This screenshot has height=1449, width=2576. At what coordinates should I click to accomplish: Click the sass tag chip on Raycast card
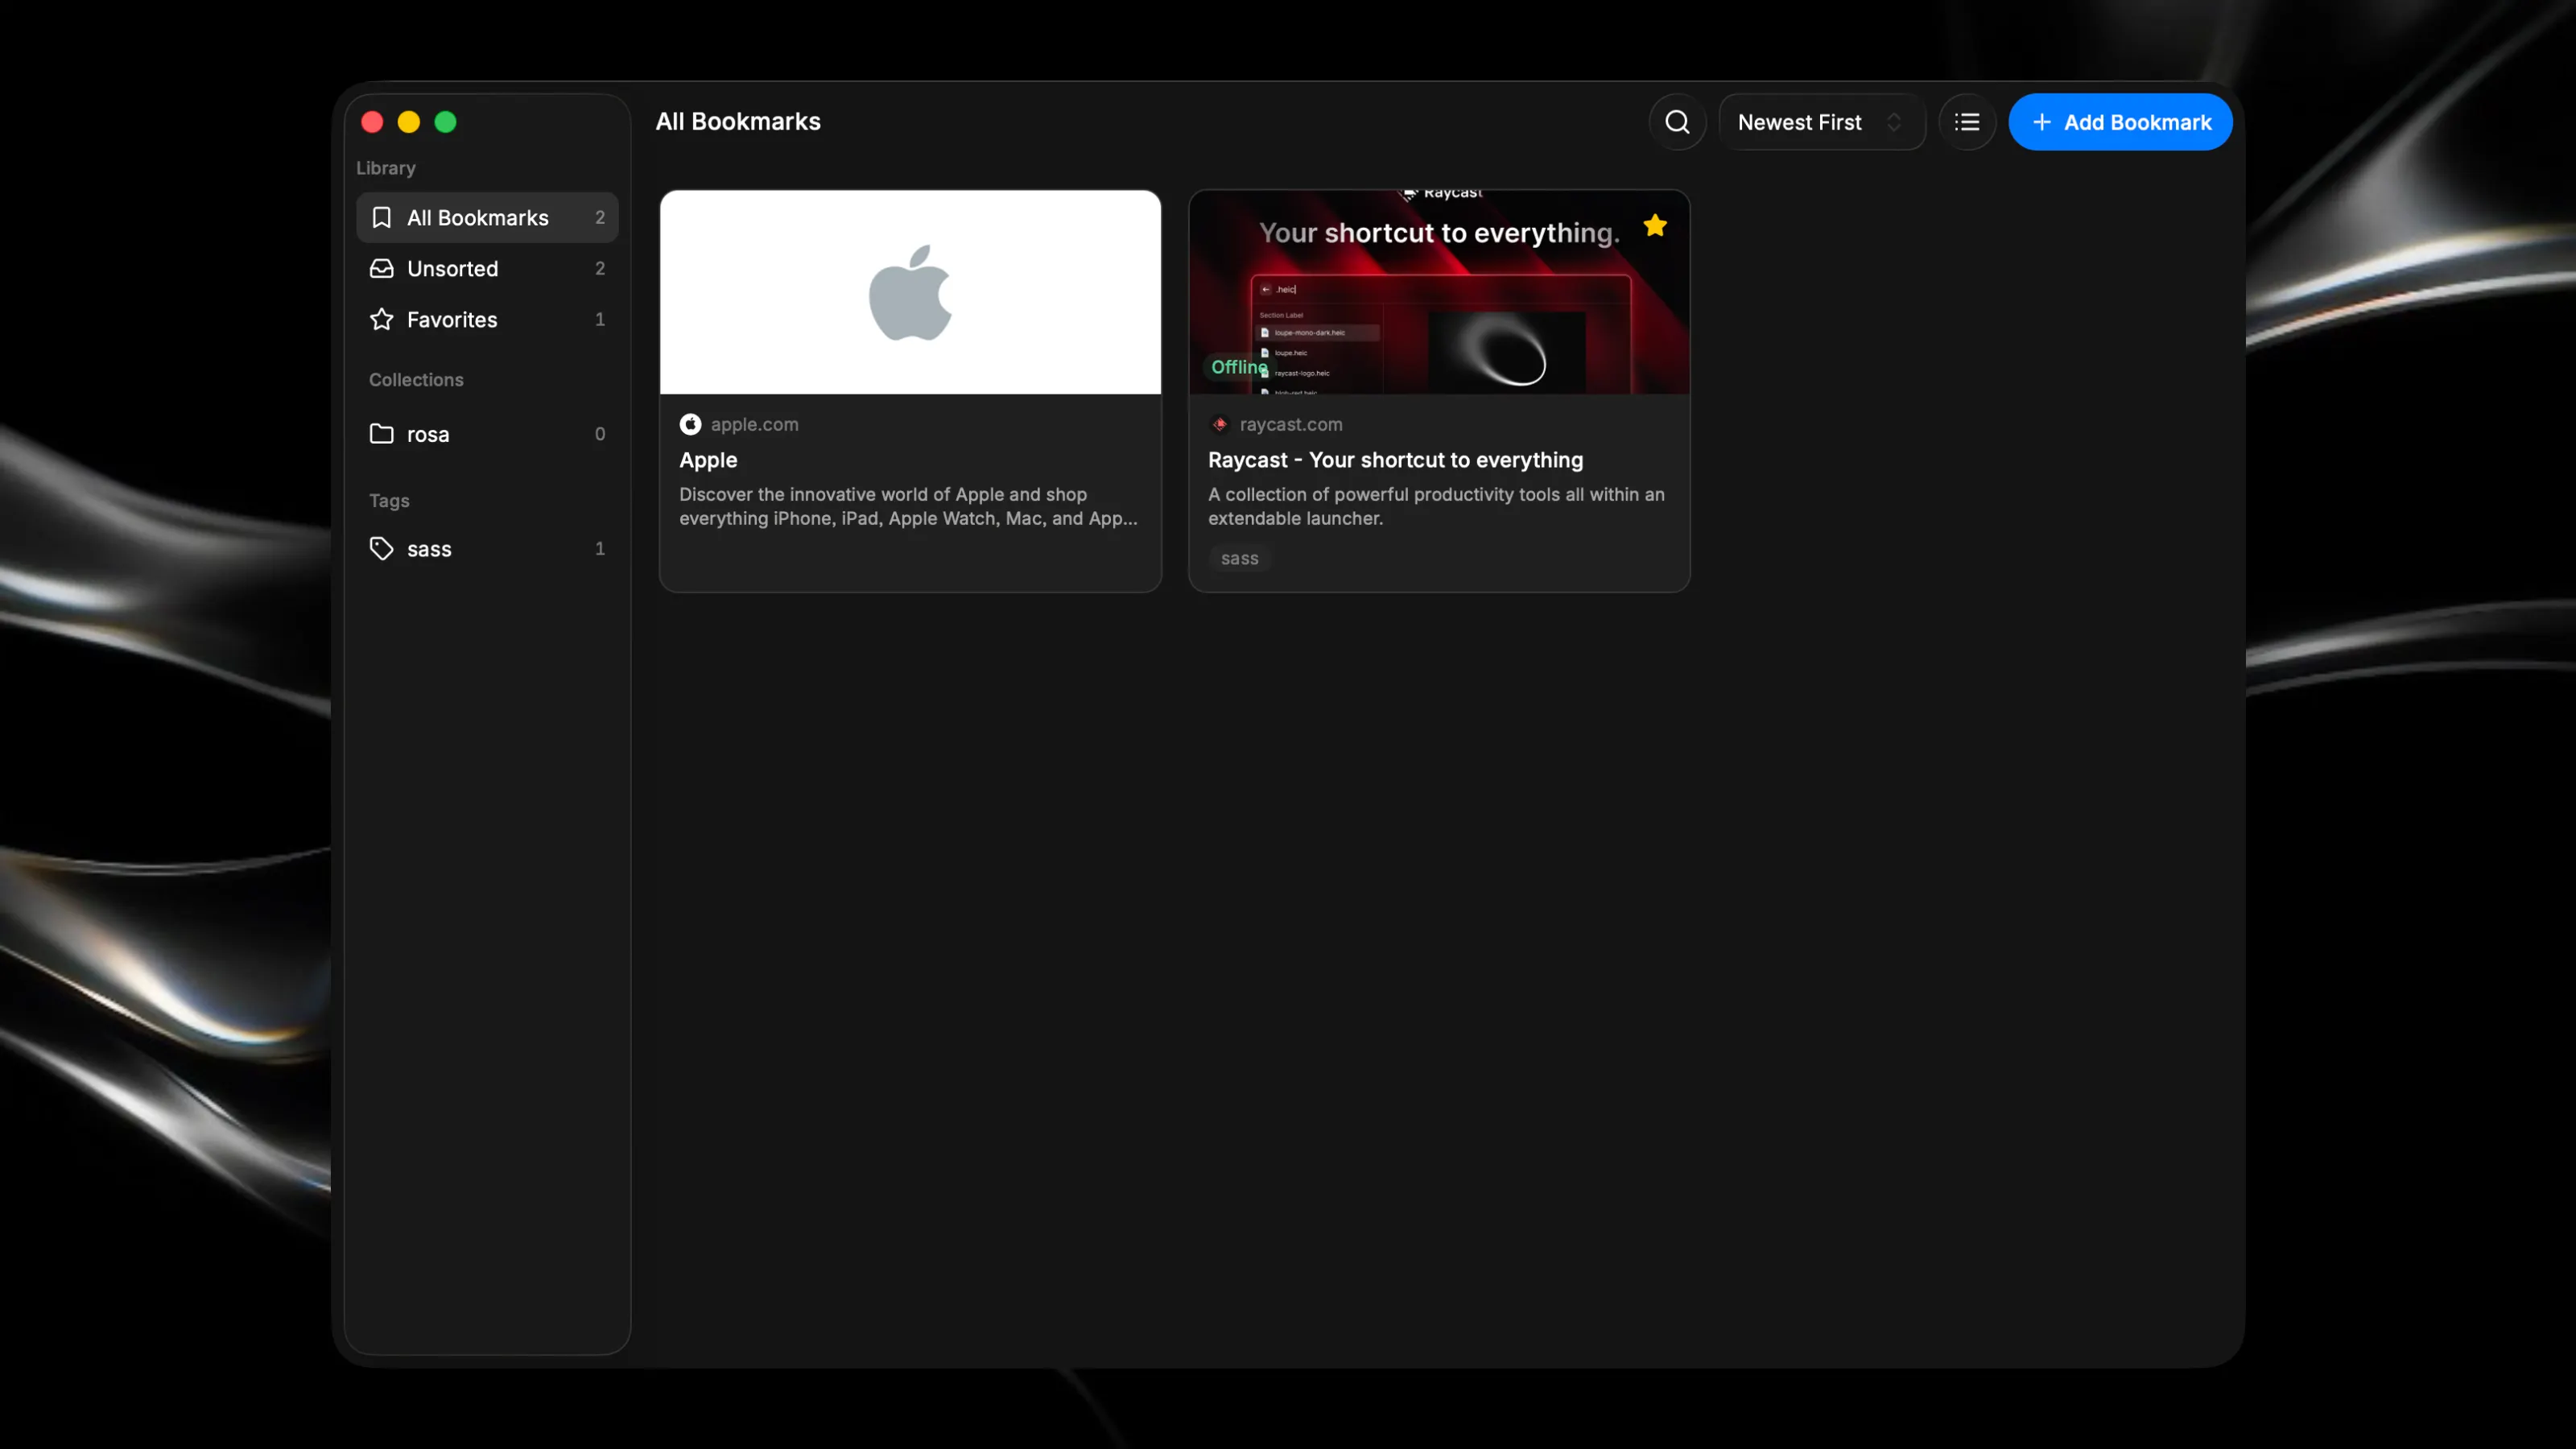click(x=1239, y=559)
